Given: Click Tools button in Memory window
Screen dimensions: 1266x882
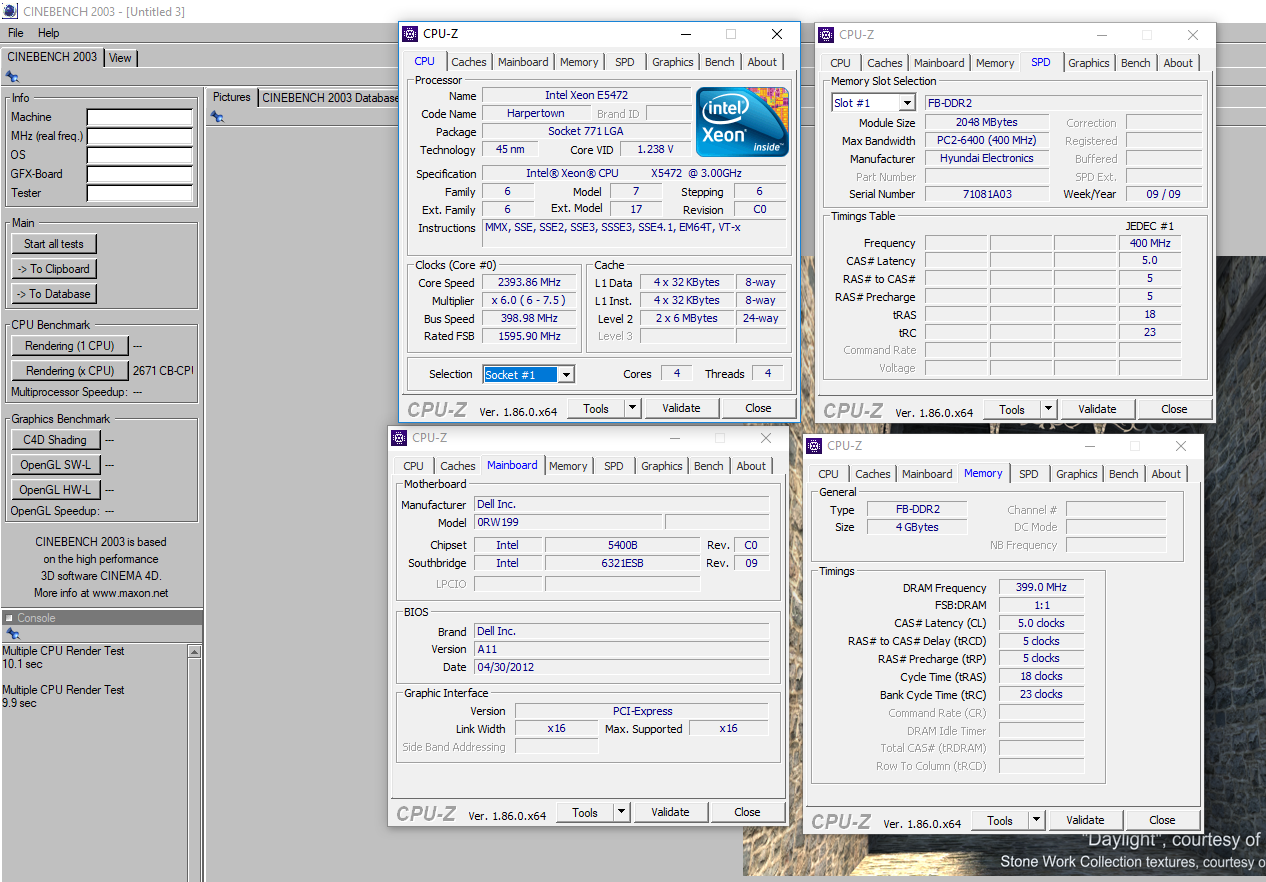Looking at the screenshot, I should tap(1000, 821).
